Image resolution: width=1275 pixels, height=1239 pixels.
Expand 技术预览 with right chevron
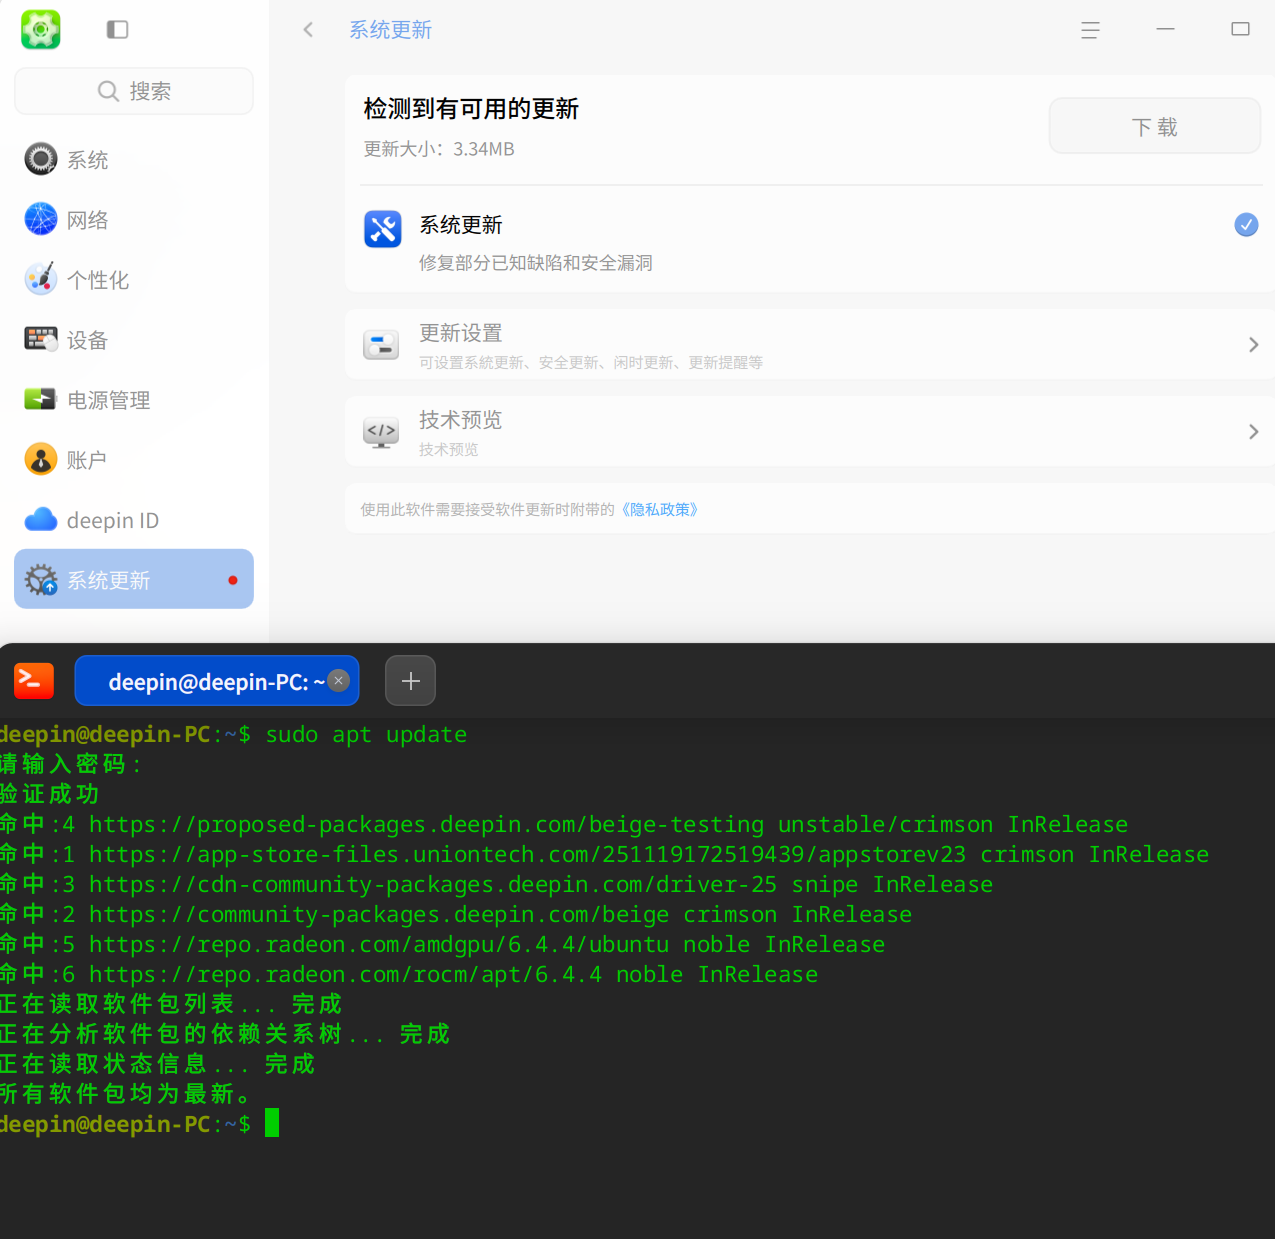point(1253,432)
